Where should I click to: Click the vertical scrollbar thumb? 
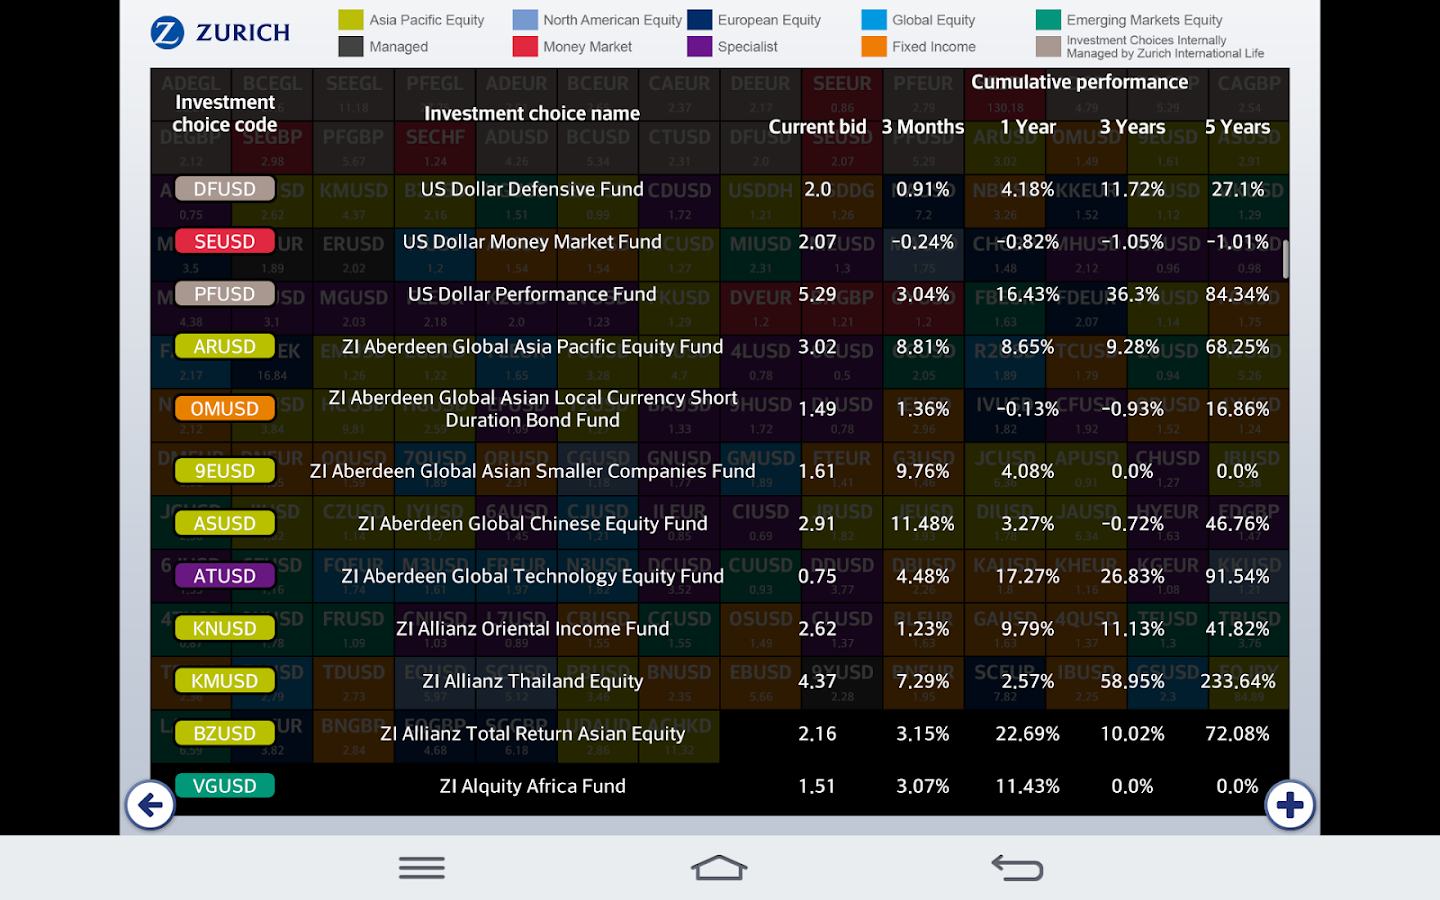tap(1285, 259)
